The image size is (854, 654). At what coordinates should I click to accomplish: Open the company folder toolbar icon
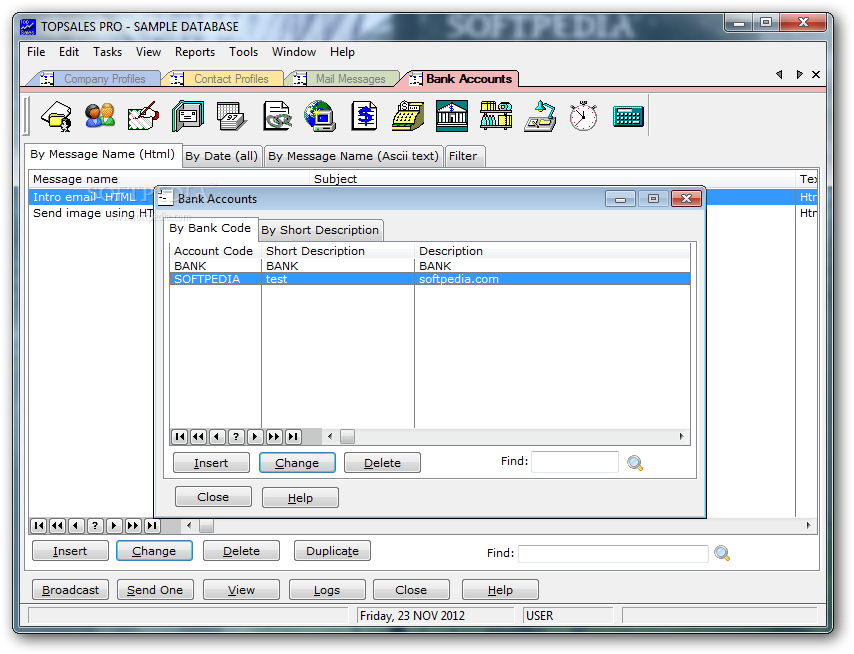point(57,117)
